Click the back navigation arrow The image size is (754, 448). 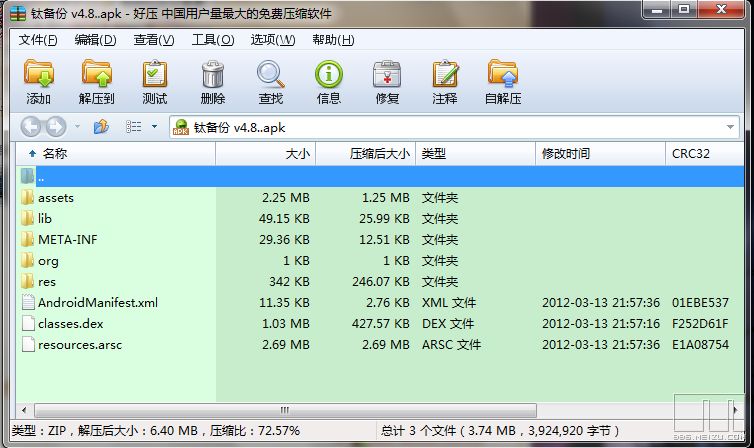coord(31,127)
